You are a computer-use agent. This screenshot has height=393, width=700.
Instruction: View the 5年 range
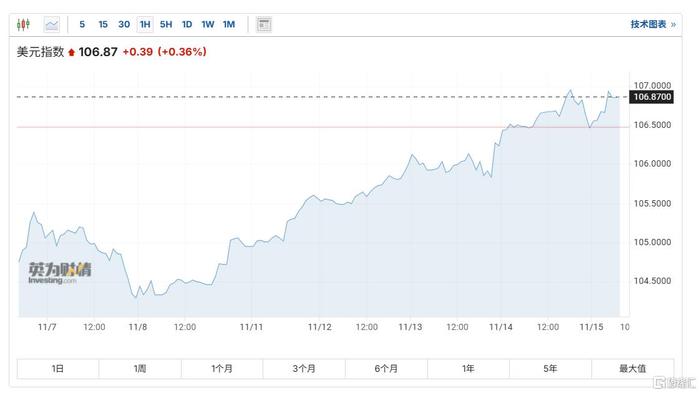tap(550, 368)
